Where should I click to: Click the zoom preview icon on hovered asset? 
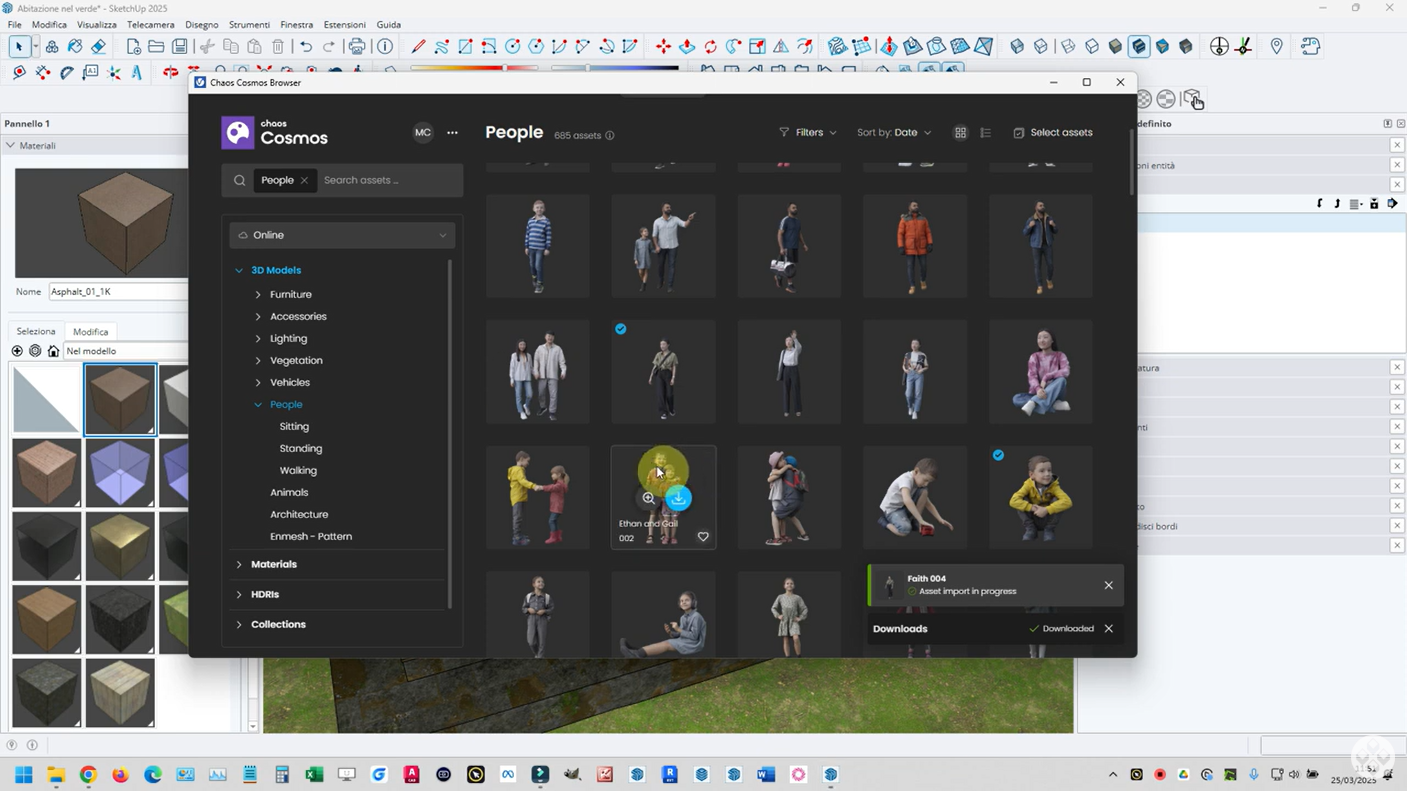pyautogui.click(x=648, y=498)
